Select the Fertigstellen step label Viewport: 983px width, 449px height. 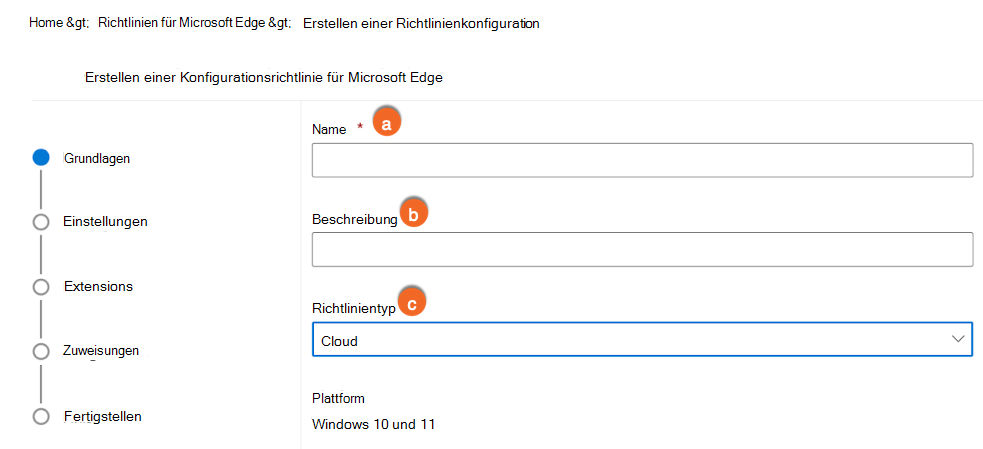(x=102, y=416)
